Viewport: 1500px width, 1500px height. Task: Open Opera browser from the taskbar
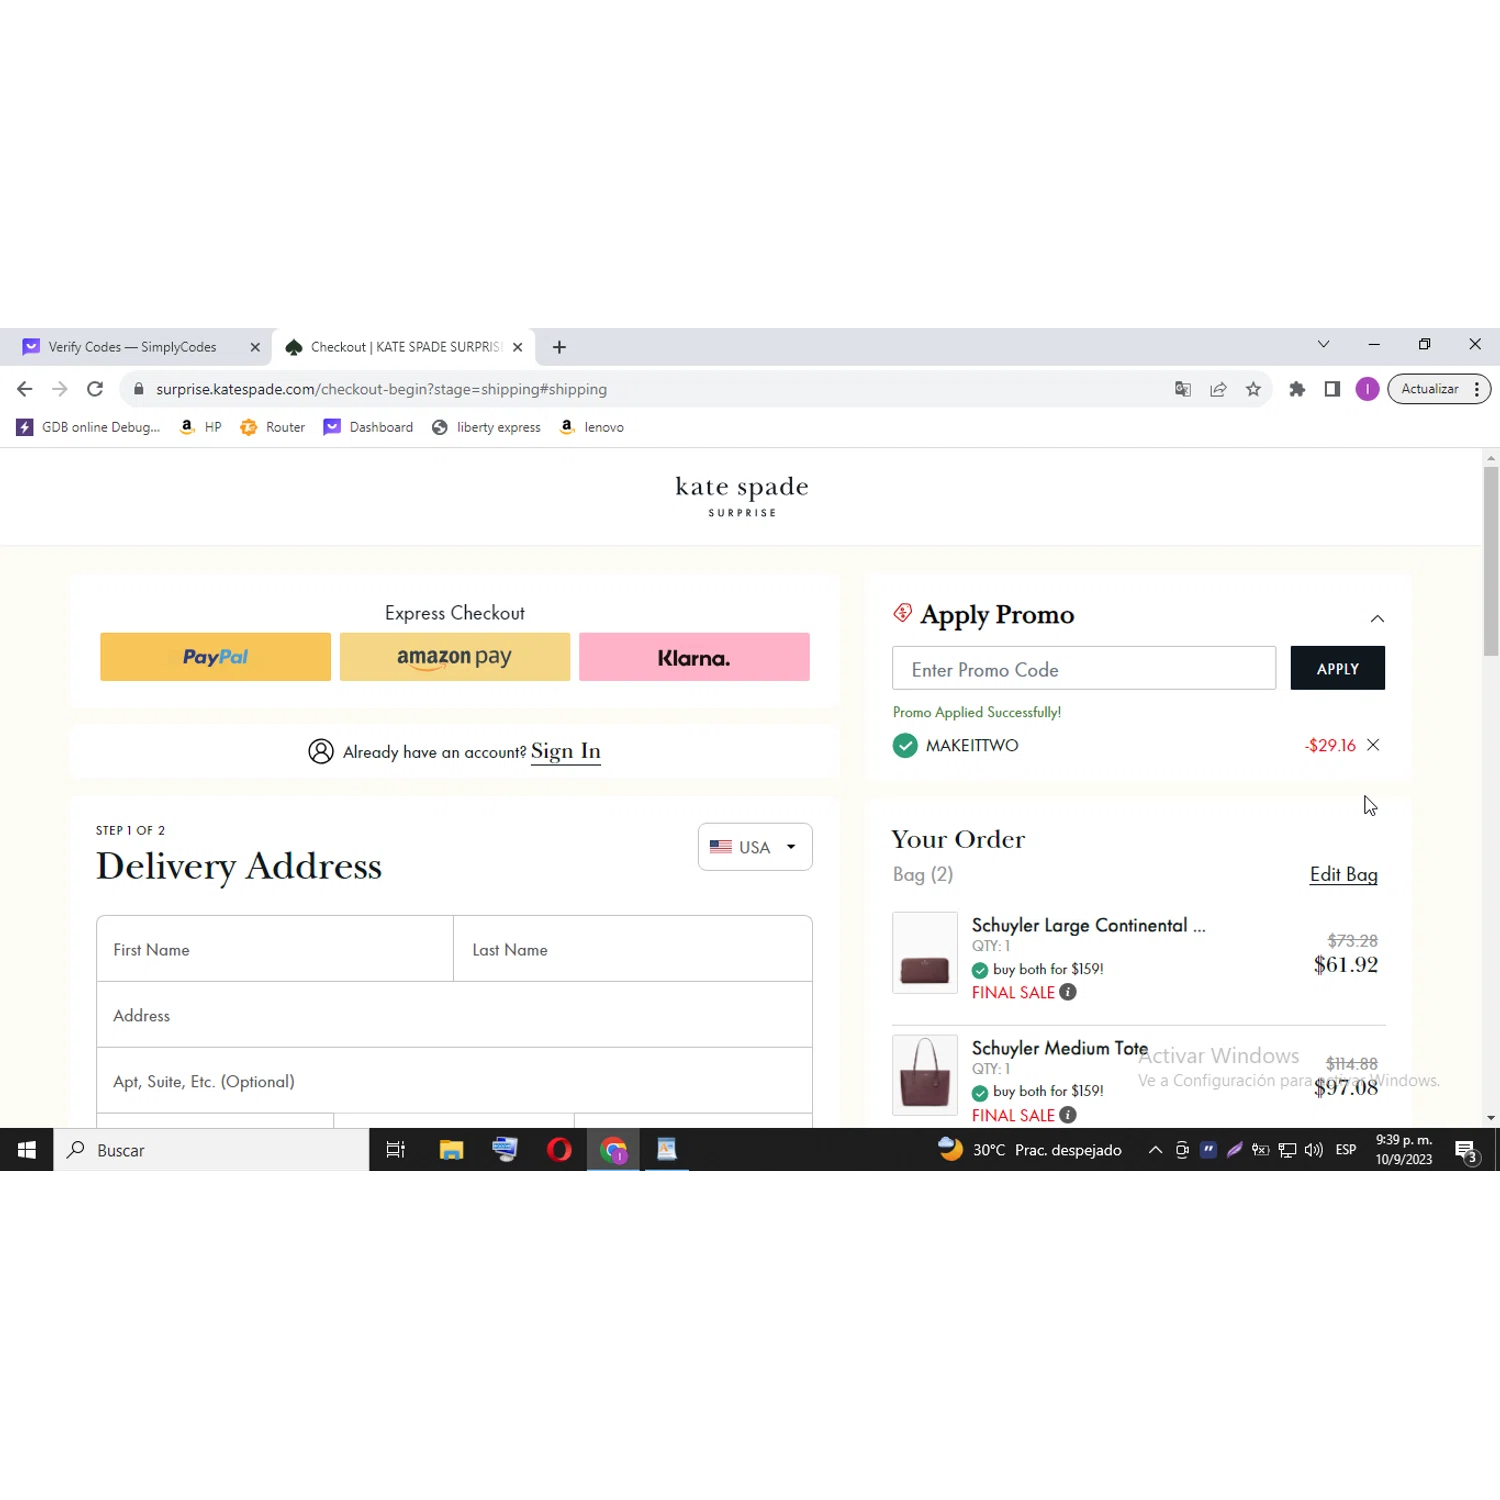coord(559,1150)
